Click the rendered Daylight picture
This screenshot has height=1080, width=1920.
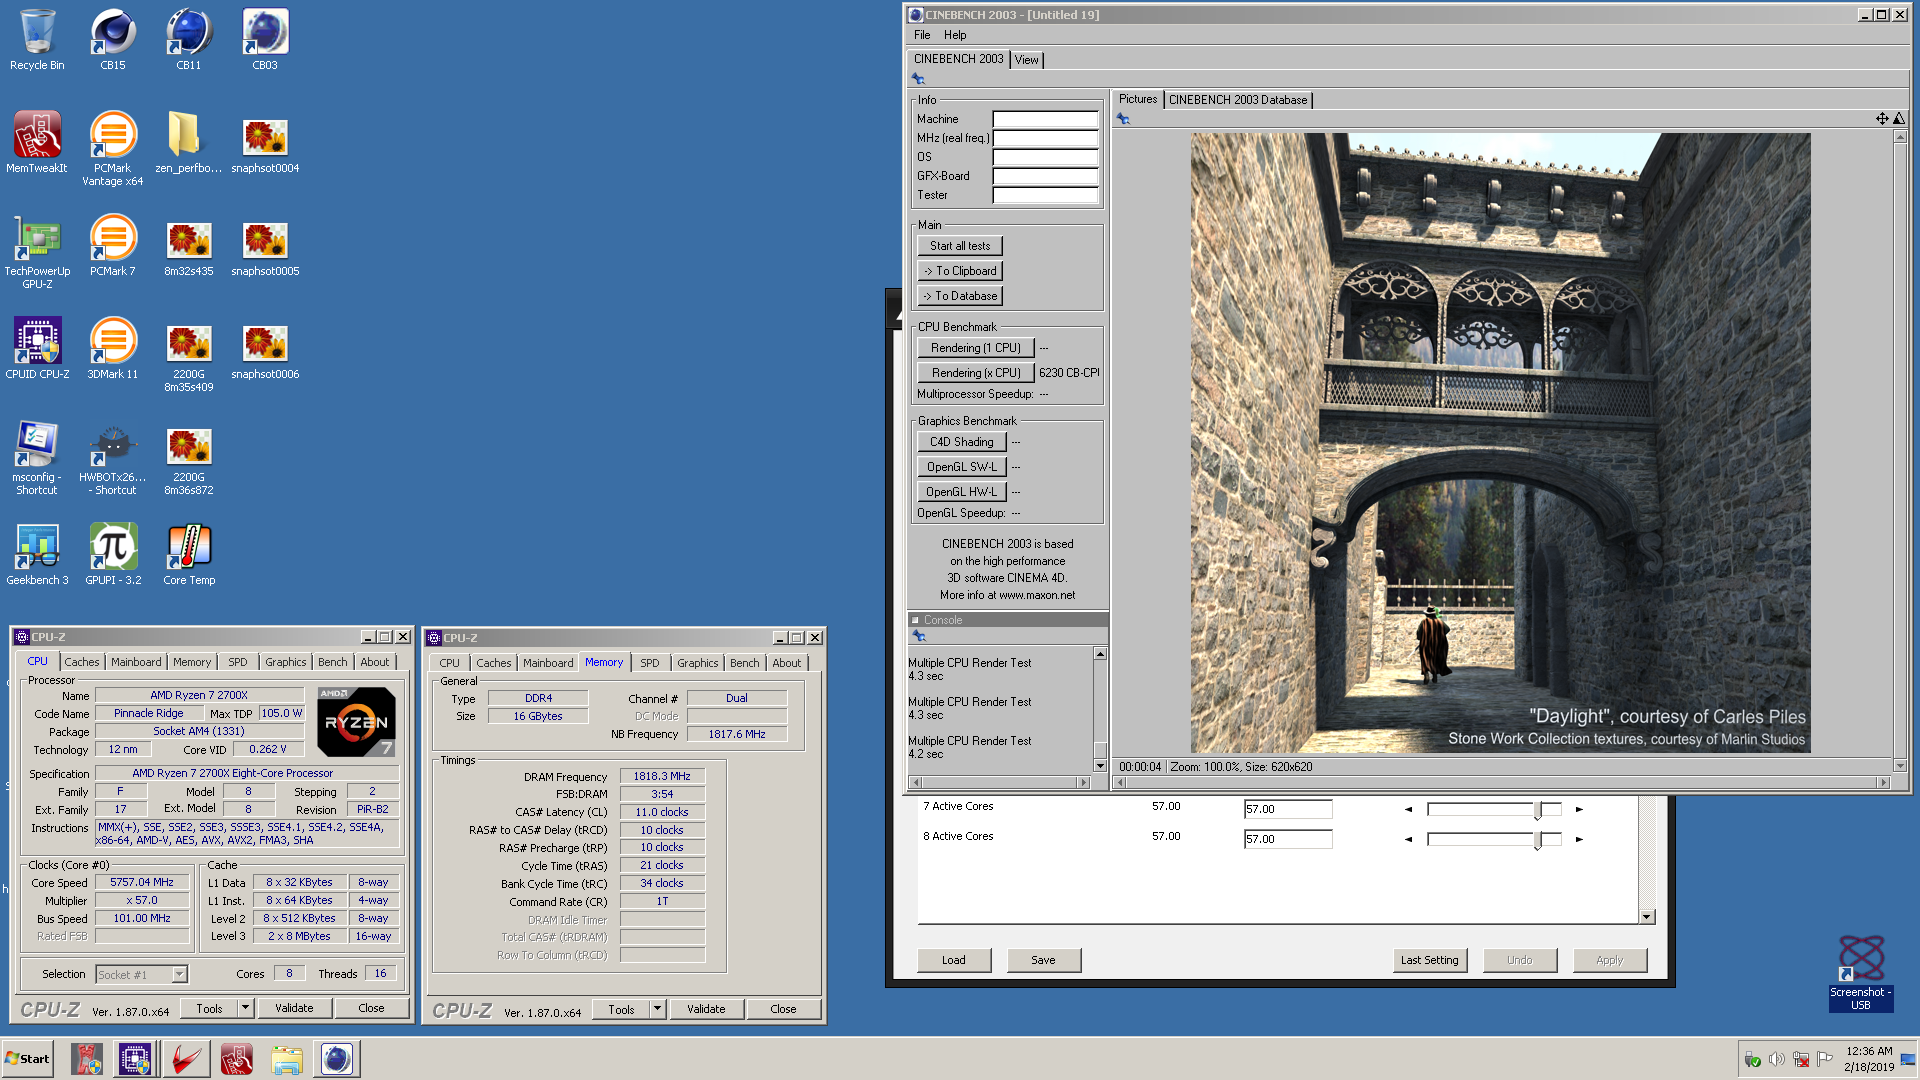(x=1500, y=443)
